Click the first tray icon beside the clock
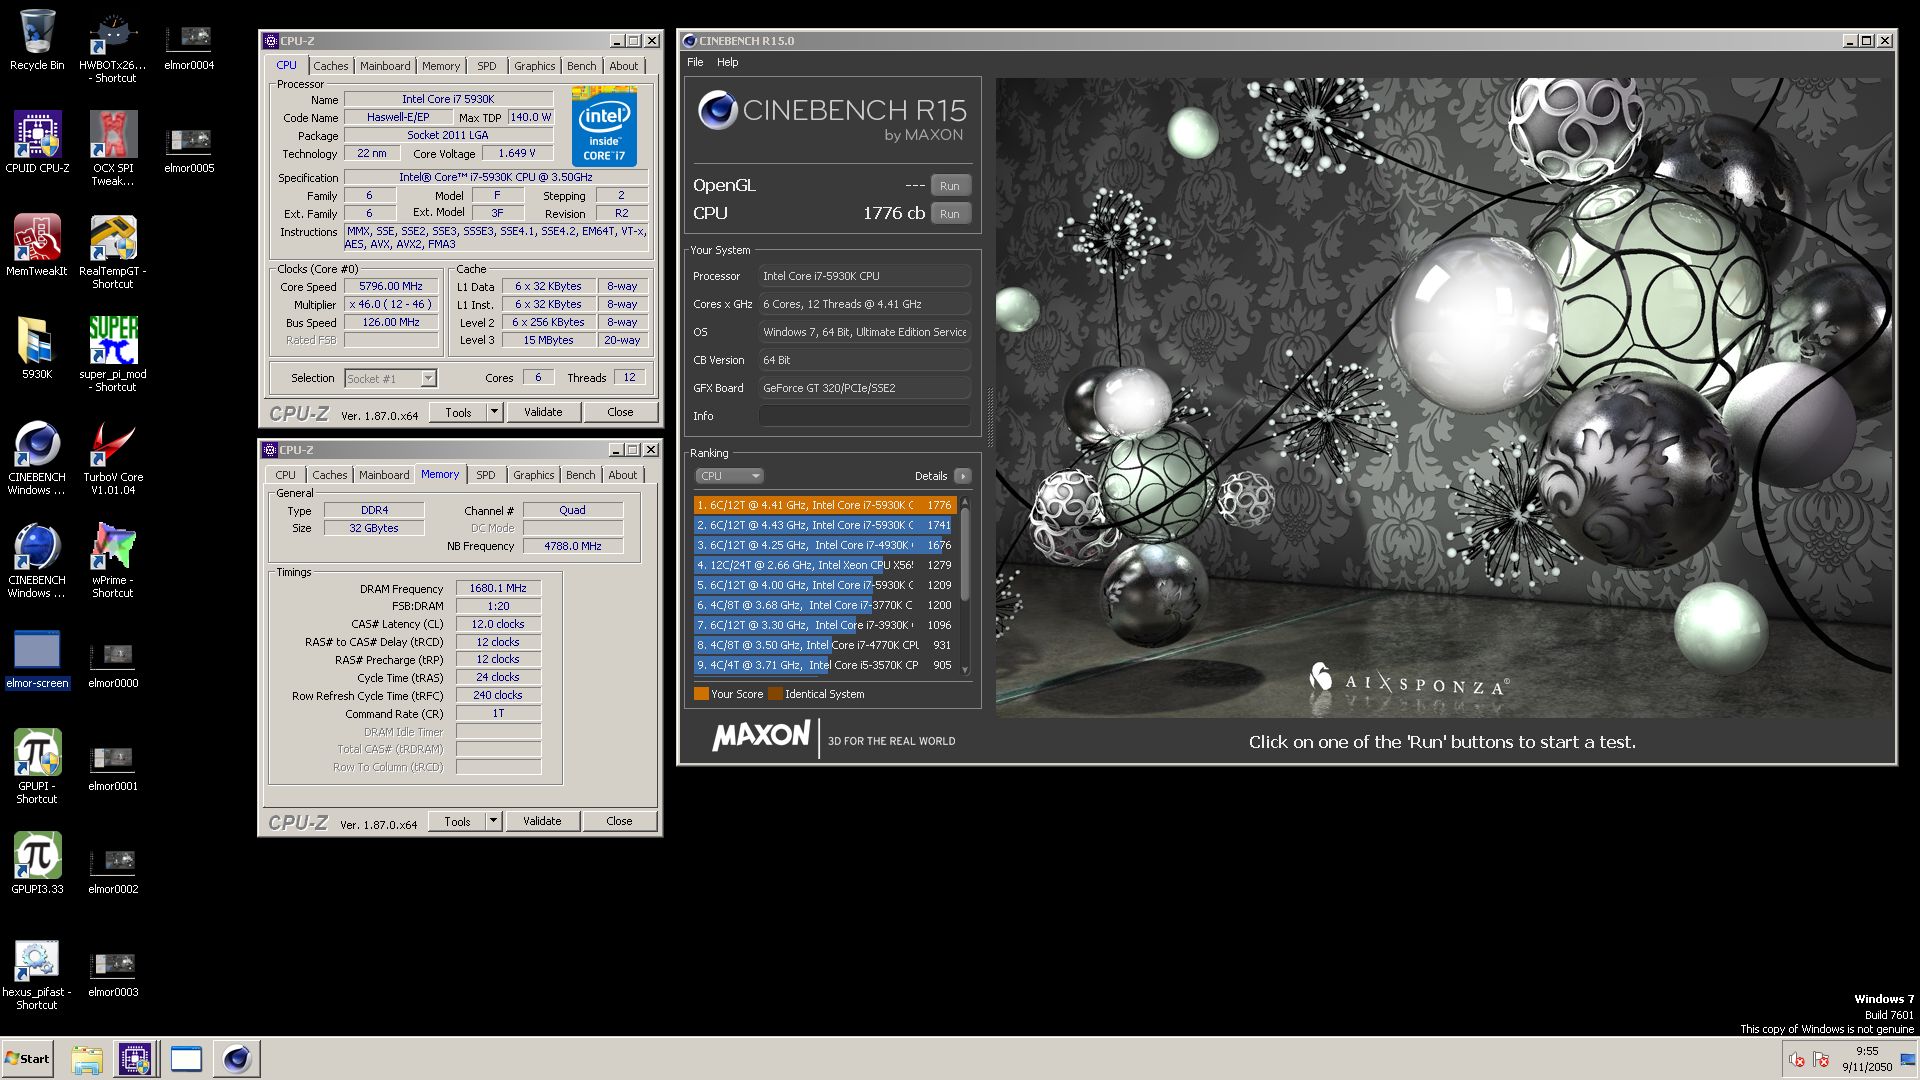 coord(1796,1060)
